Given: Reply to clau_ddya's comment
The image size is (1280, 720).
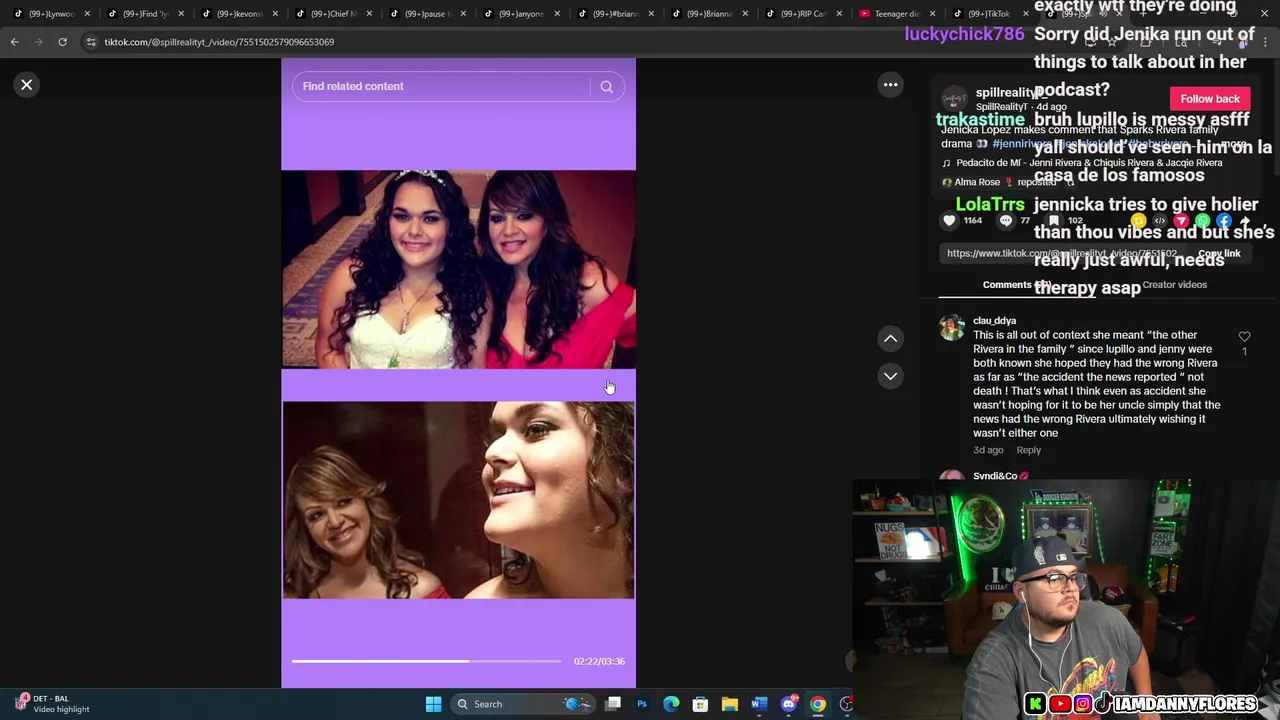Looking at the screenshot, I should pyautogui.click(x=1028, y=451).
